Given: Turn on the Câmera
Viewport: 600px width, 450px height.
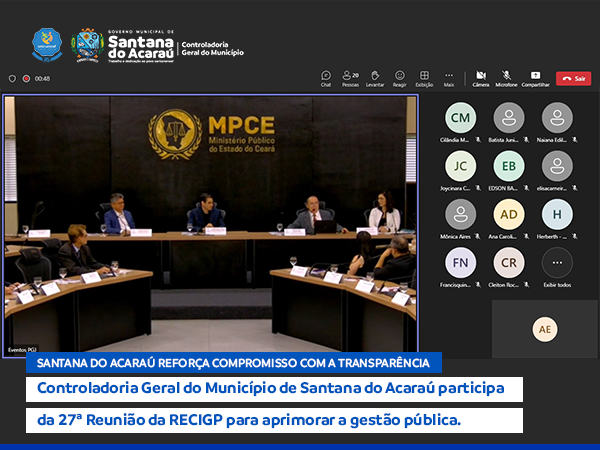Looking at the screenshot, I should point(481,78).
